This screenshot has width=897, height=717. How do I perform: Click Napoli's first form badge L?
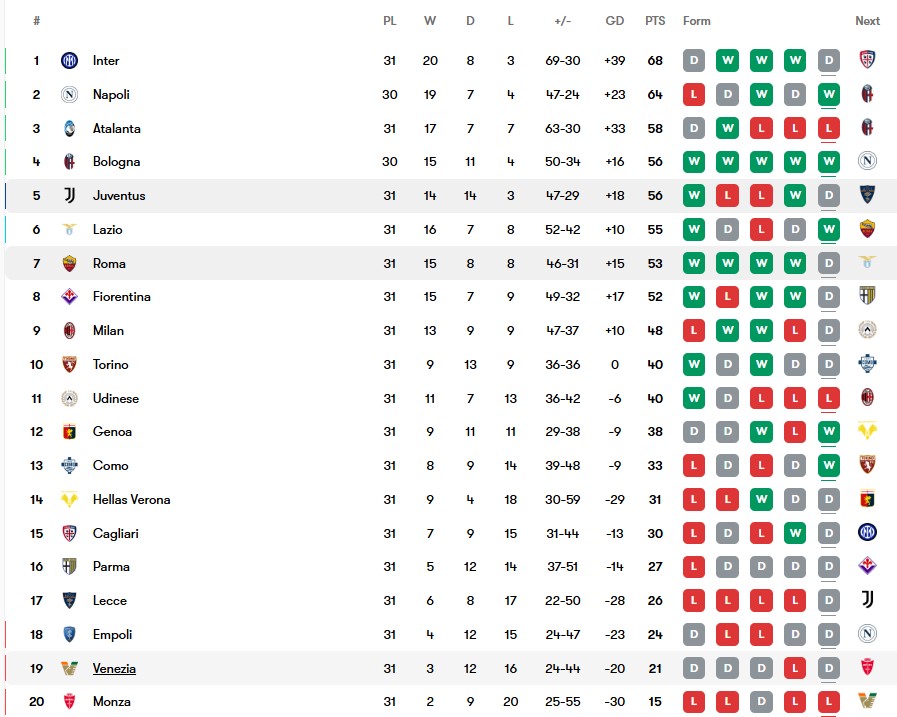(694, 94)
